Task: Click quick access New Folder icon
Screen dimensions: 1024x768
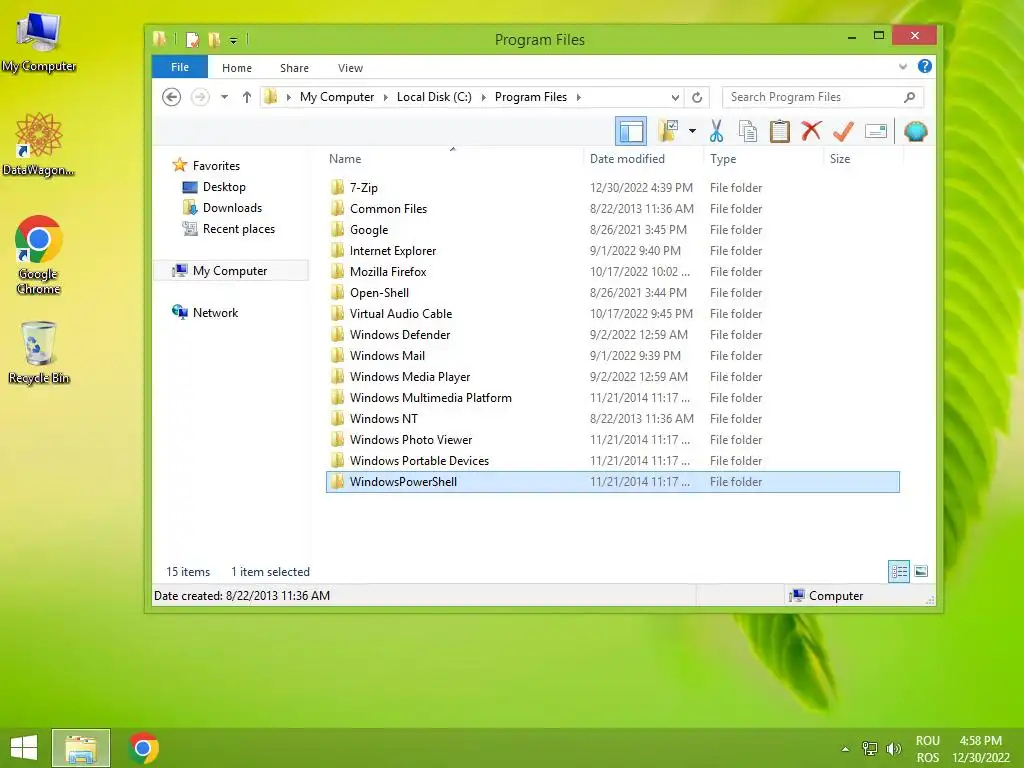Action: [x=214, y=40]
